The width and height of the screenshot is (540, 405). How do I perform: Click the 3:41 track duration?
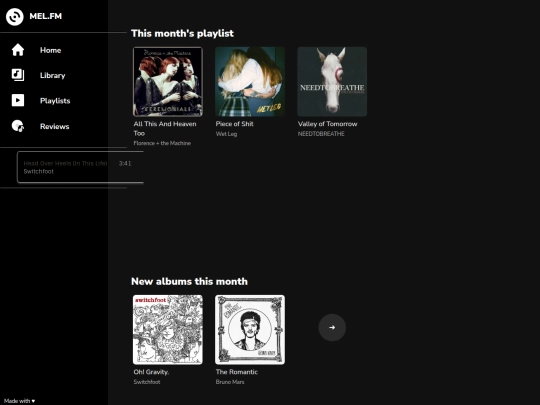(125, 163)
